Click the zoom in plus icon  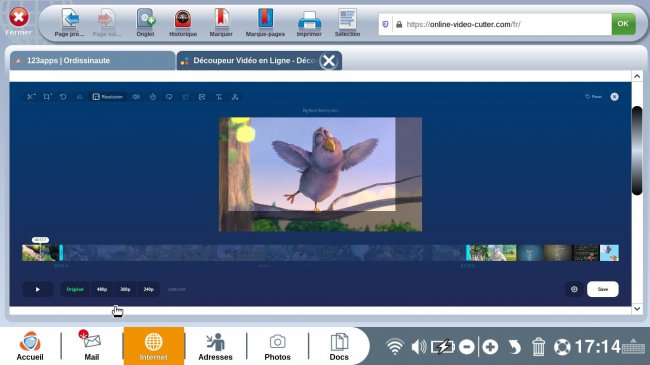click(x=490, y=347)
